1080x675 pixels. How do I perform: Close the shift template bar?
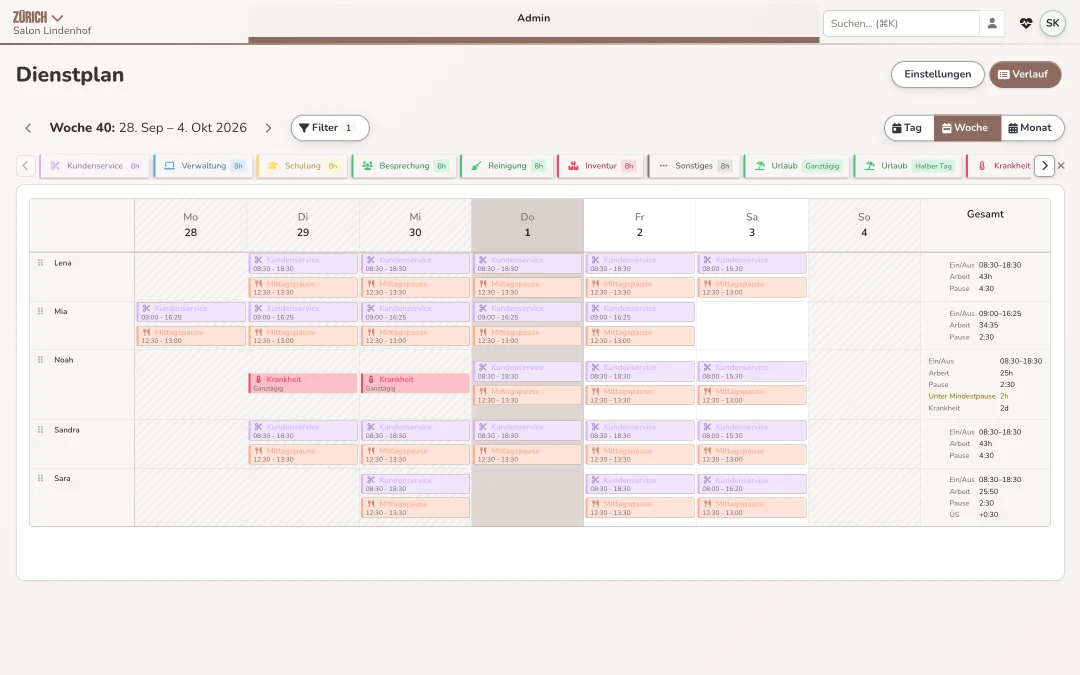tap(1061, 166)
